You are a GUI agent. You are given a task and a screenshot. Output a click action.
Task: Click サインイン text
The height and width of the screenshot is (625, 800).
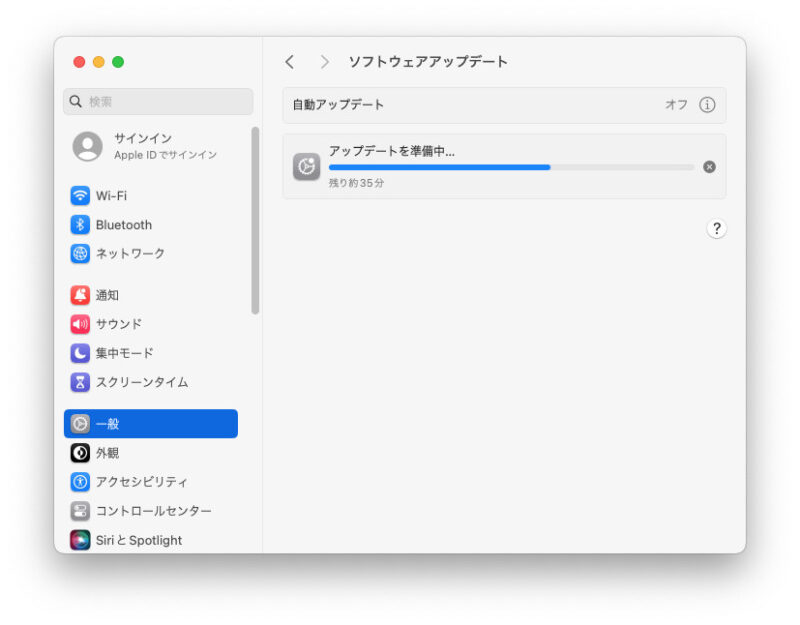coord(143,138)
